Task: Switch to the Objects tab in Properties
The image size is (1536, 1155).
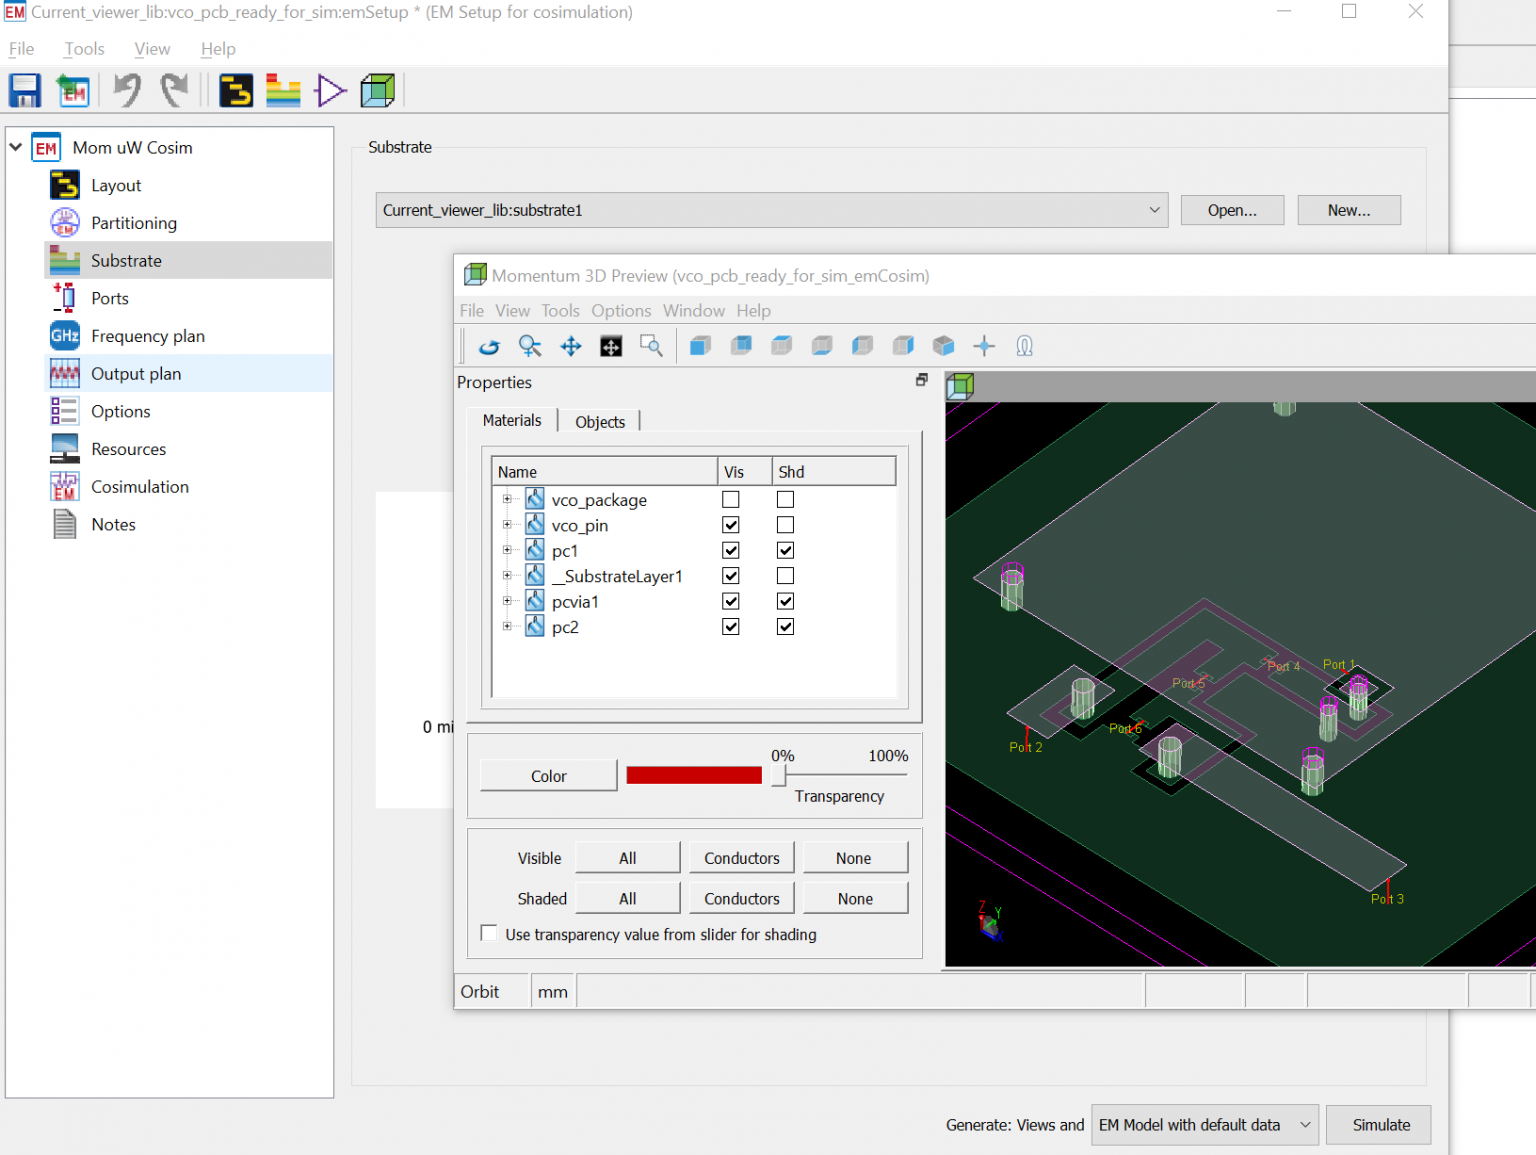Action: 599,421
